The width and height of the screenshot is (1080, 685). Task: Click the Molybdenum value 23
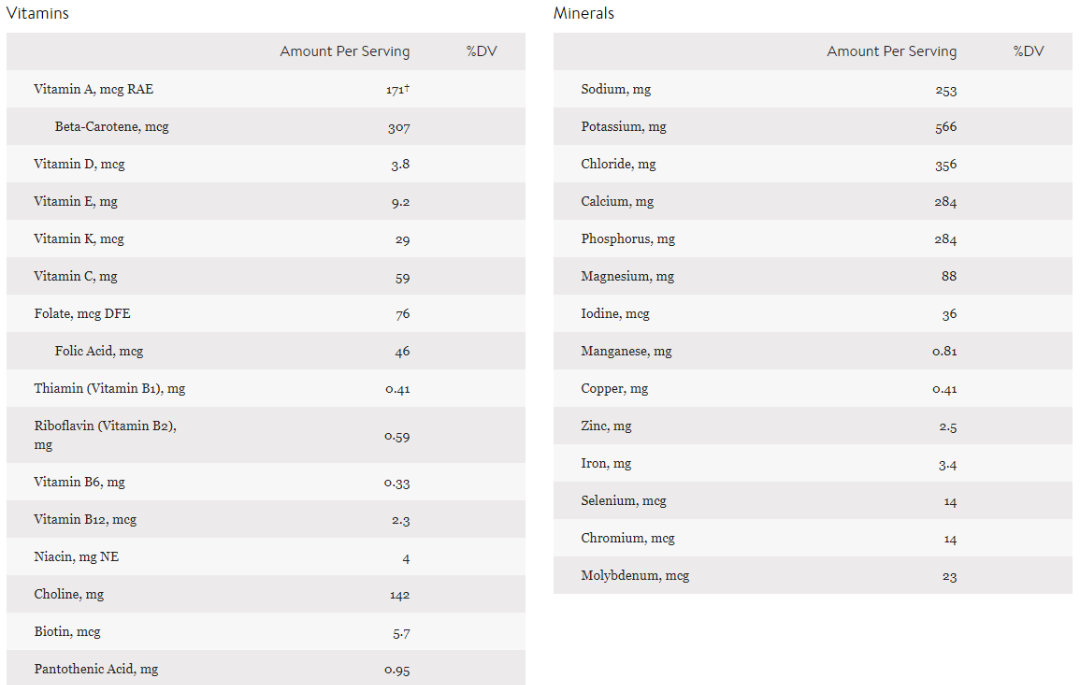(x=949, y=577)
